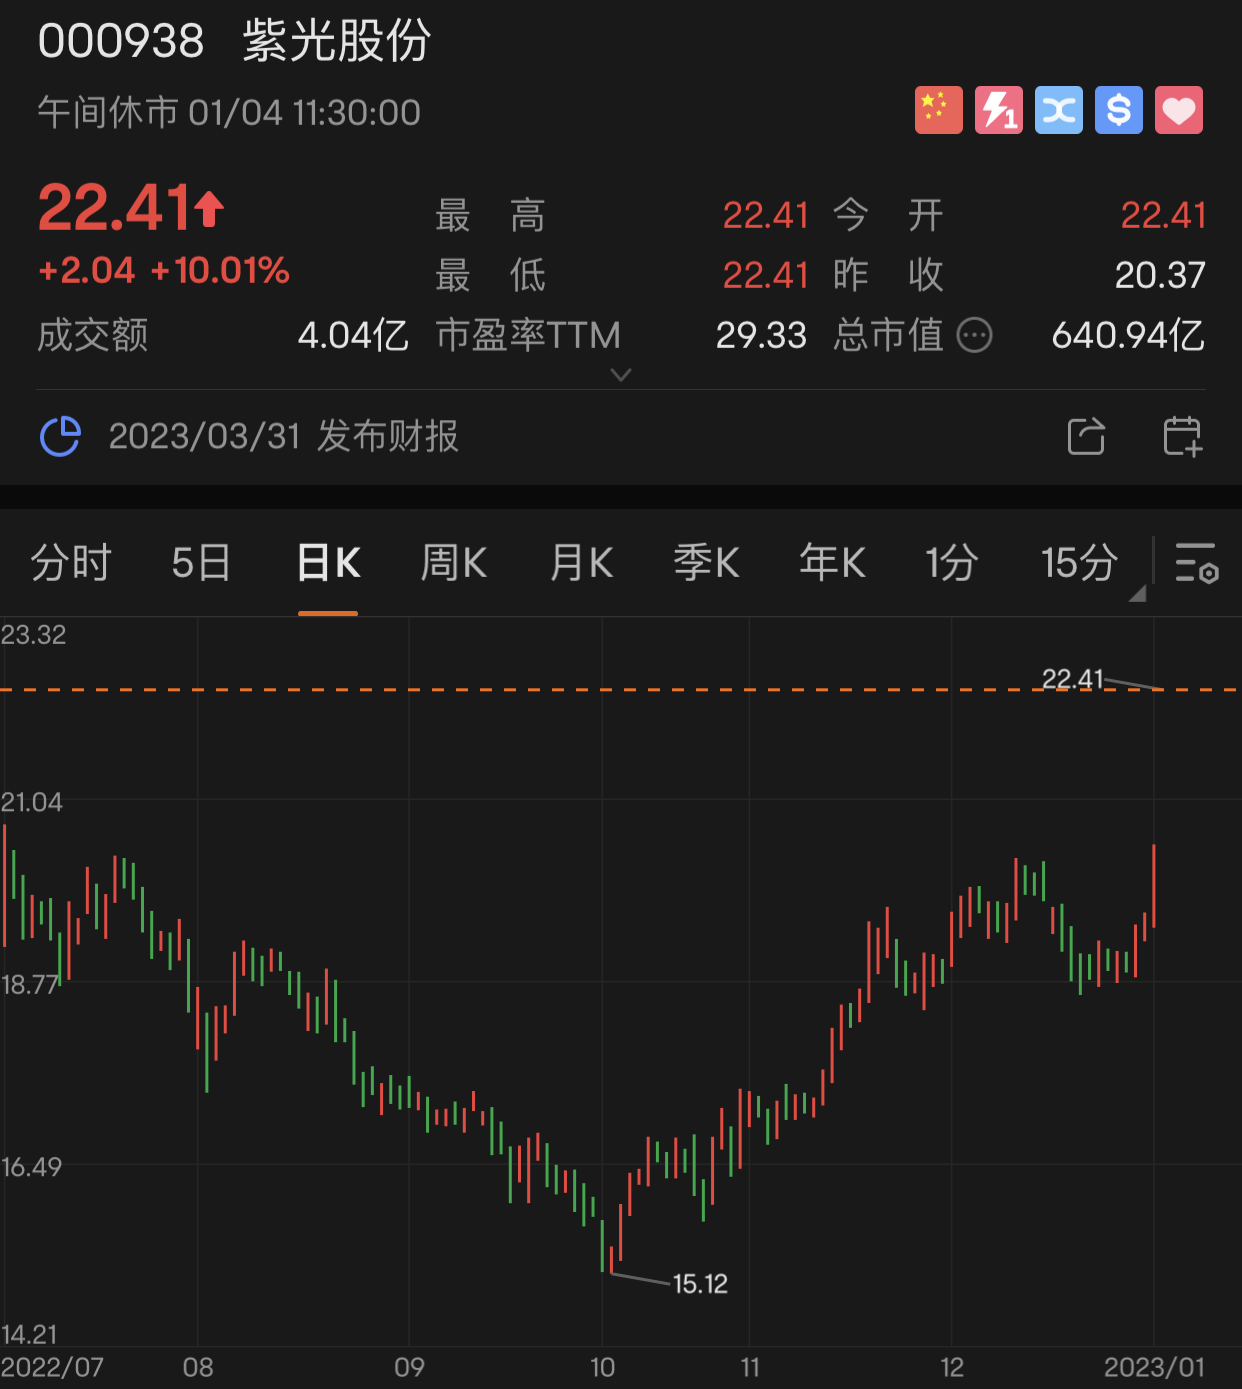This screenshot has height=1389, width=1242.
Task: Tap the 成交额 label
Action: [93, 335]
